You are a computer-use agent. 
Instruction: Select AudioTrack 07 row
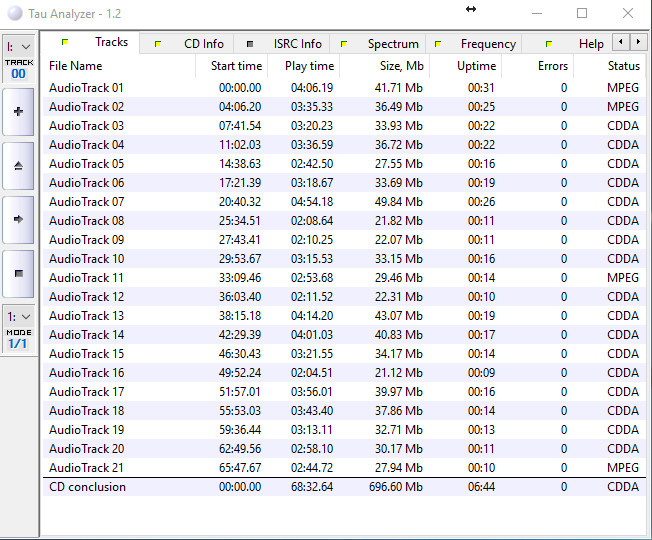[x=344, y=202]
